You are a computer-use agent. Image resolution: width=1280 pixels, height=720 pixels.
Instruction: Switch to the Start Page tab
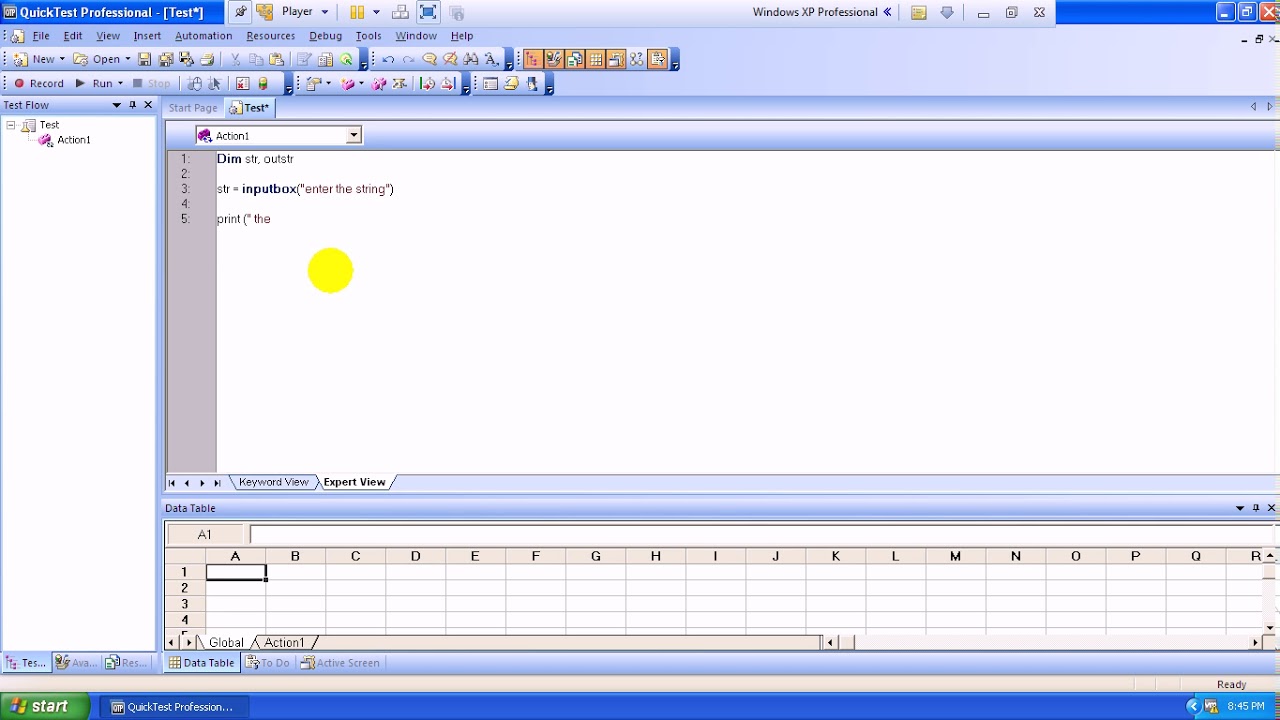point(193,108)
